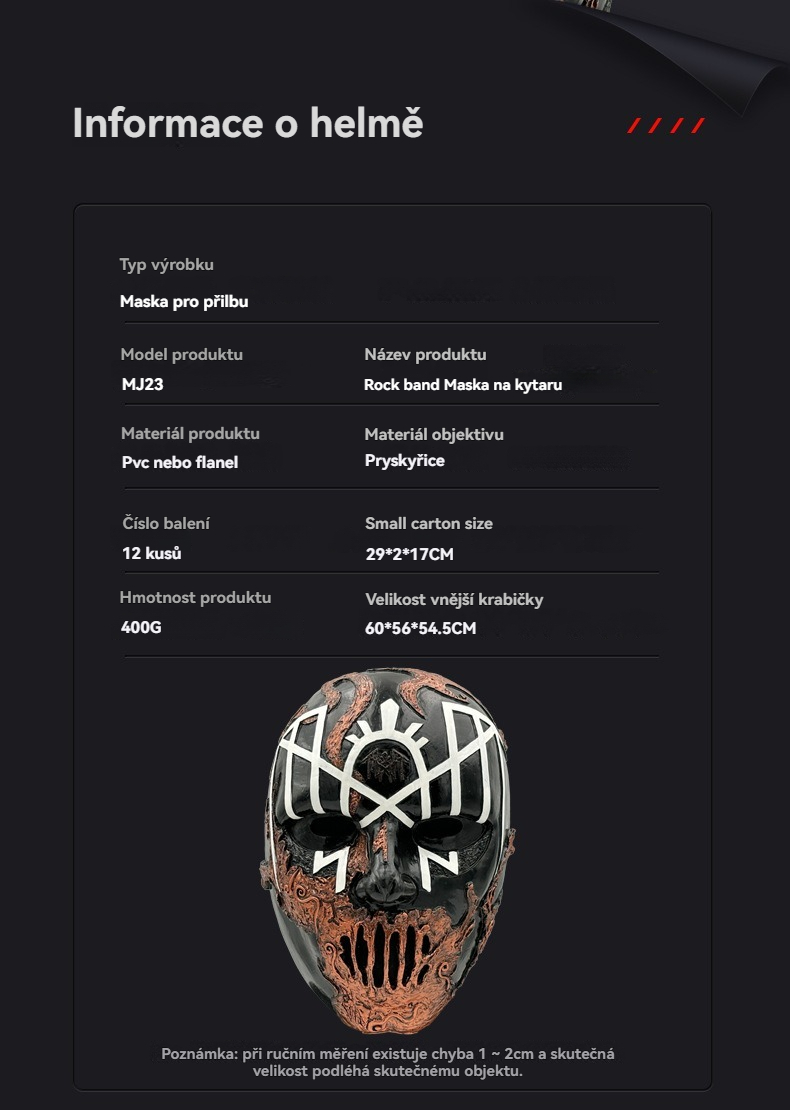Click the 'Název produktu' label
This screenshot has width=790, height=1110.
(425, 354)
